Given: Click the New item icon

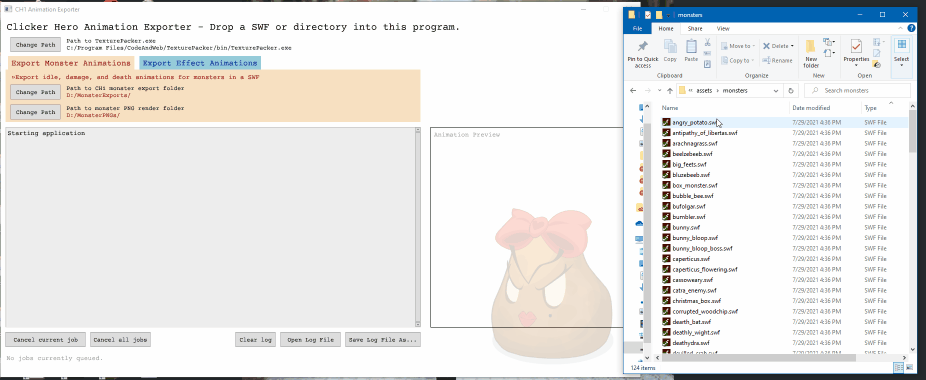Looking at the screenshot, I should (x=828, y=43).
